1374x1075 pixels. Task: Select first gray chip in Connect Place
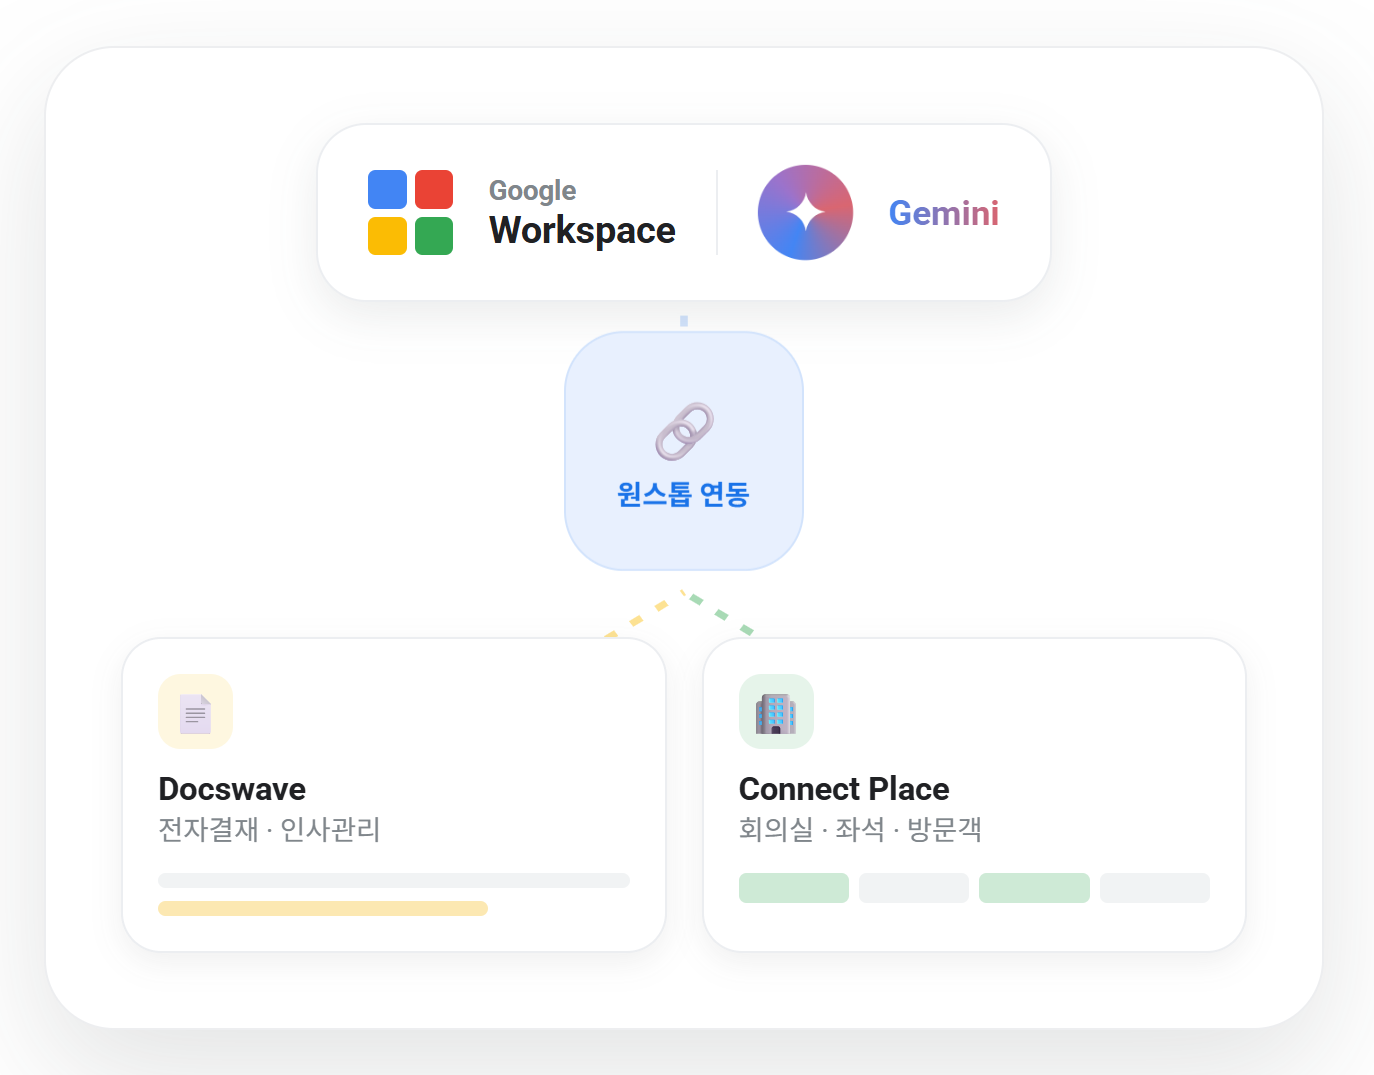(914, 888)
